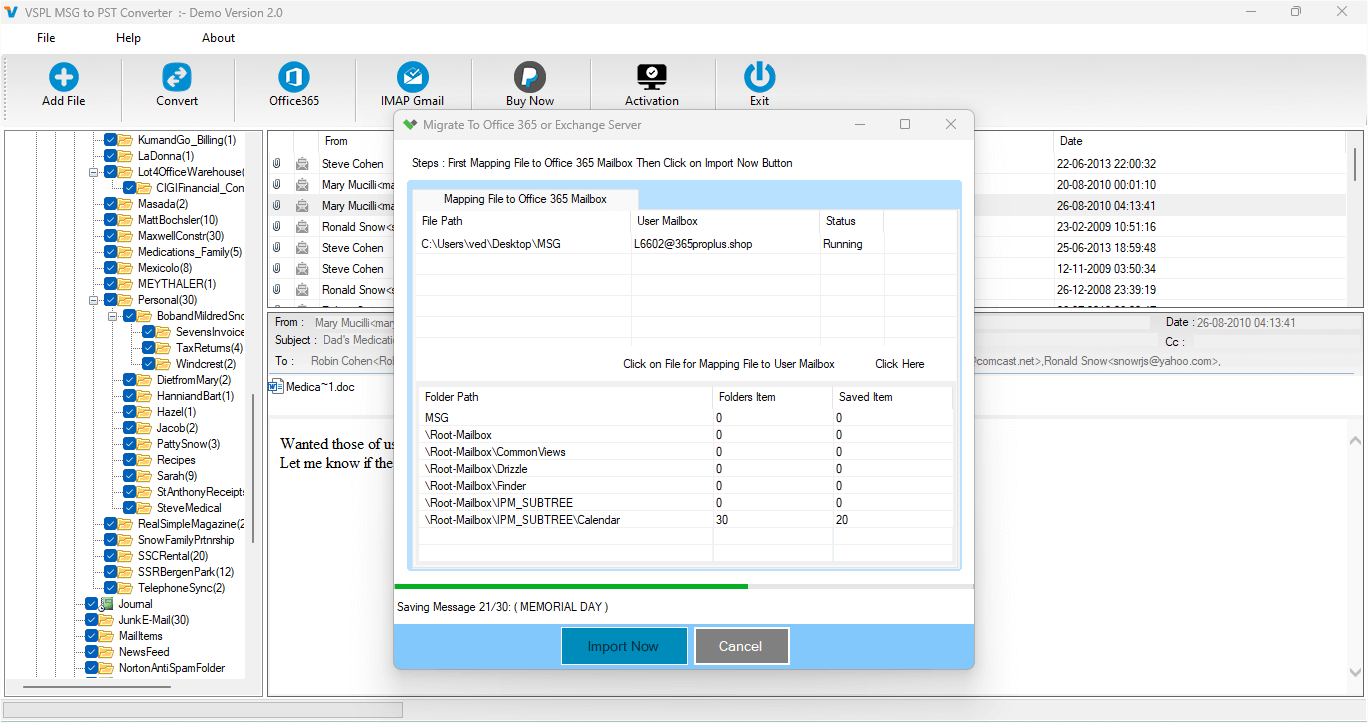
Task: Select Mapping File to Office 365 Mailbox tab
Action: (525, 199)
